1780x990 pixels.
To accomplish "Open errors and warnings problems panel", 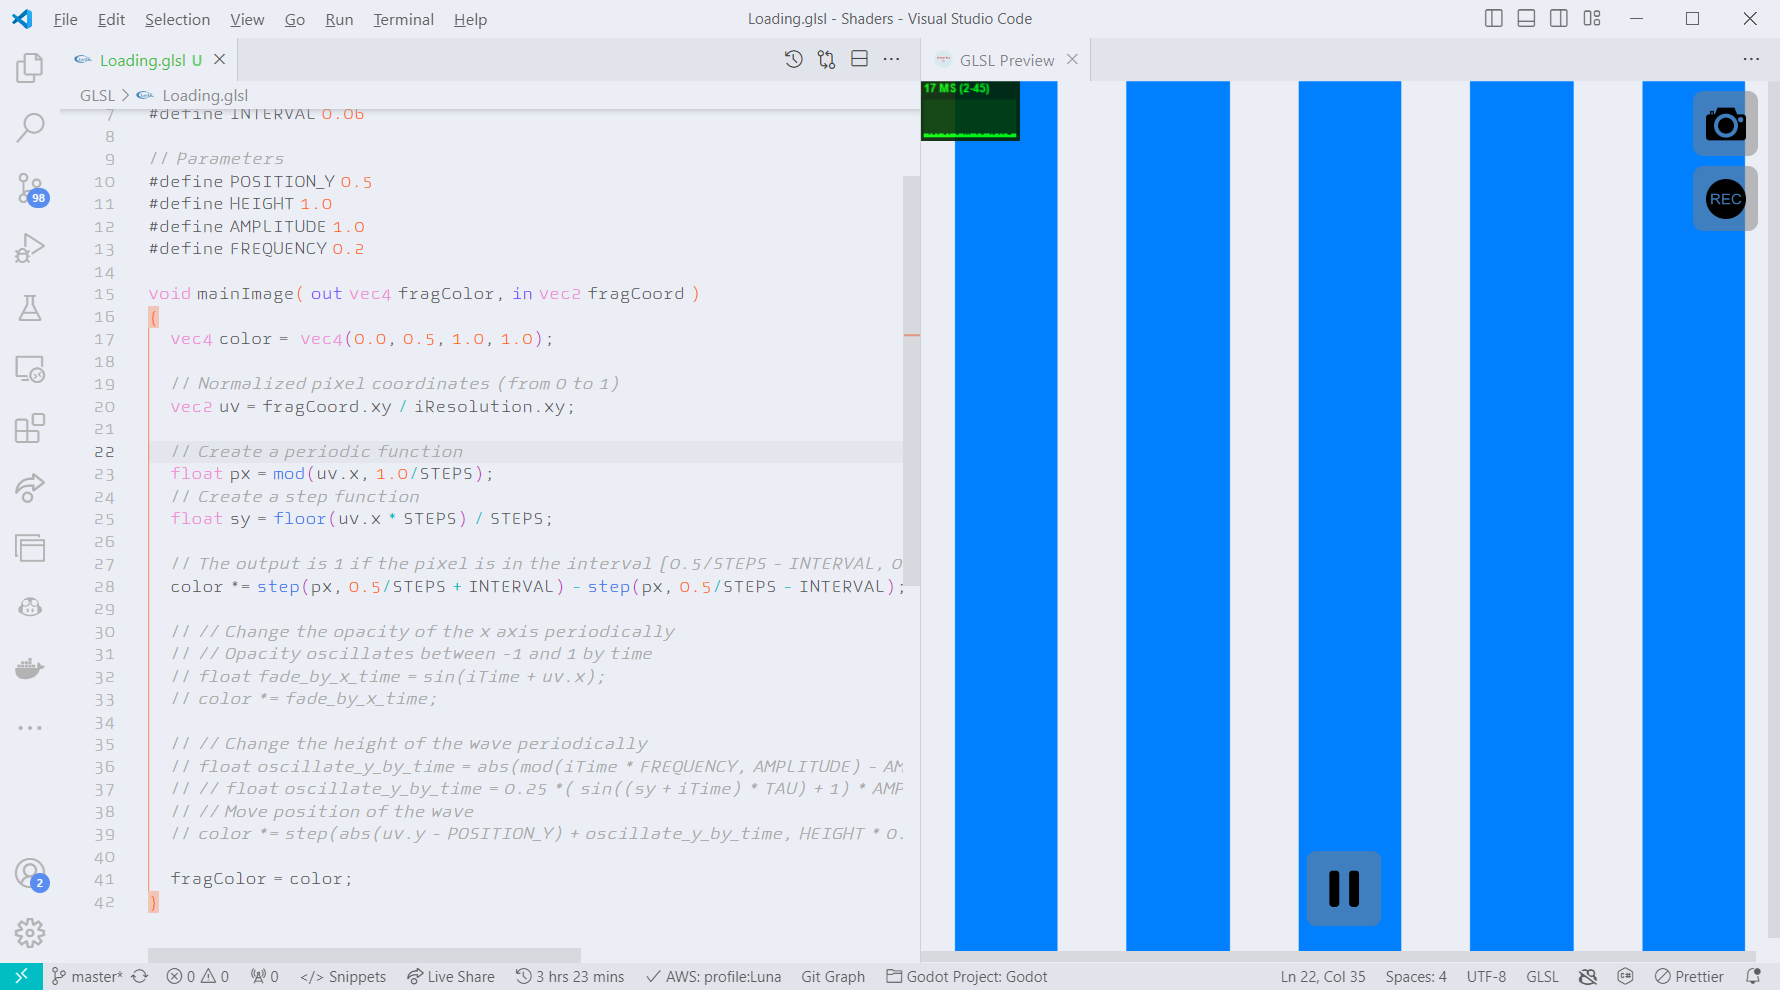I will [x=198, y=977].
